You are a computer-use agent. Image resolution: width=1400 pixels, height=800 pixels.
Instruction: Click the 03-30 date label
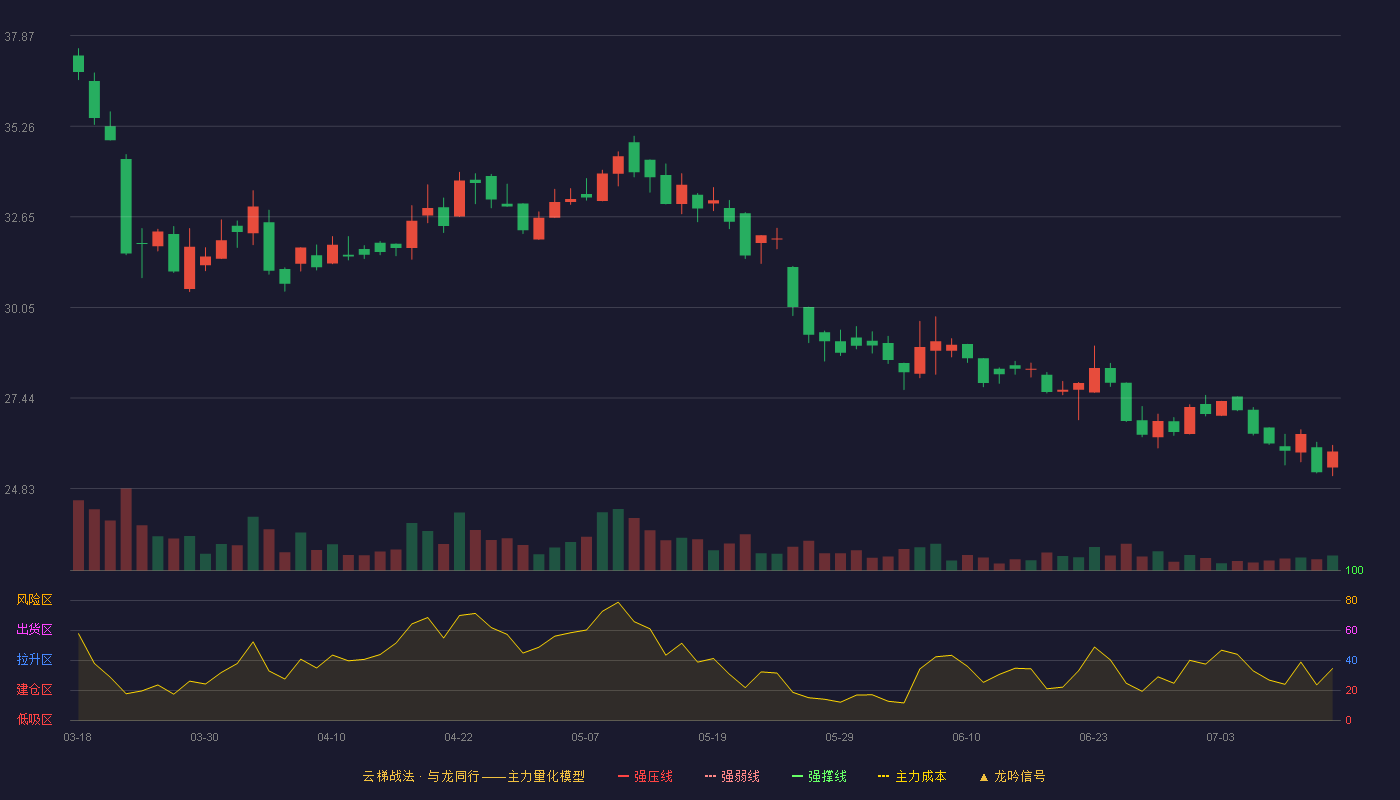pos(204,737)
